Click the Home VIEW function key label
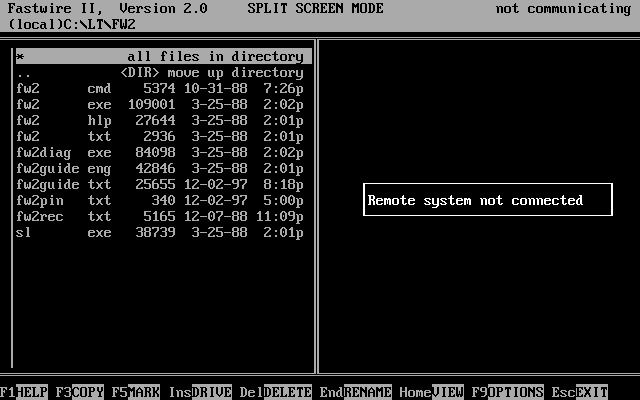The width and height of the screenshot is (640, 400). (431, 392)
